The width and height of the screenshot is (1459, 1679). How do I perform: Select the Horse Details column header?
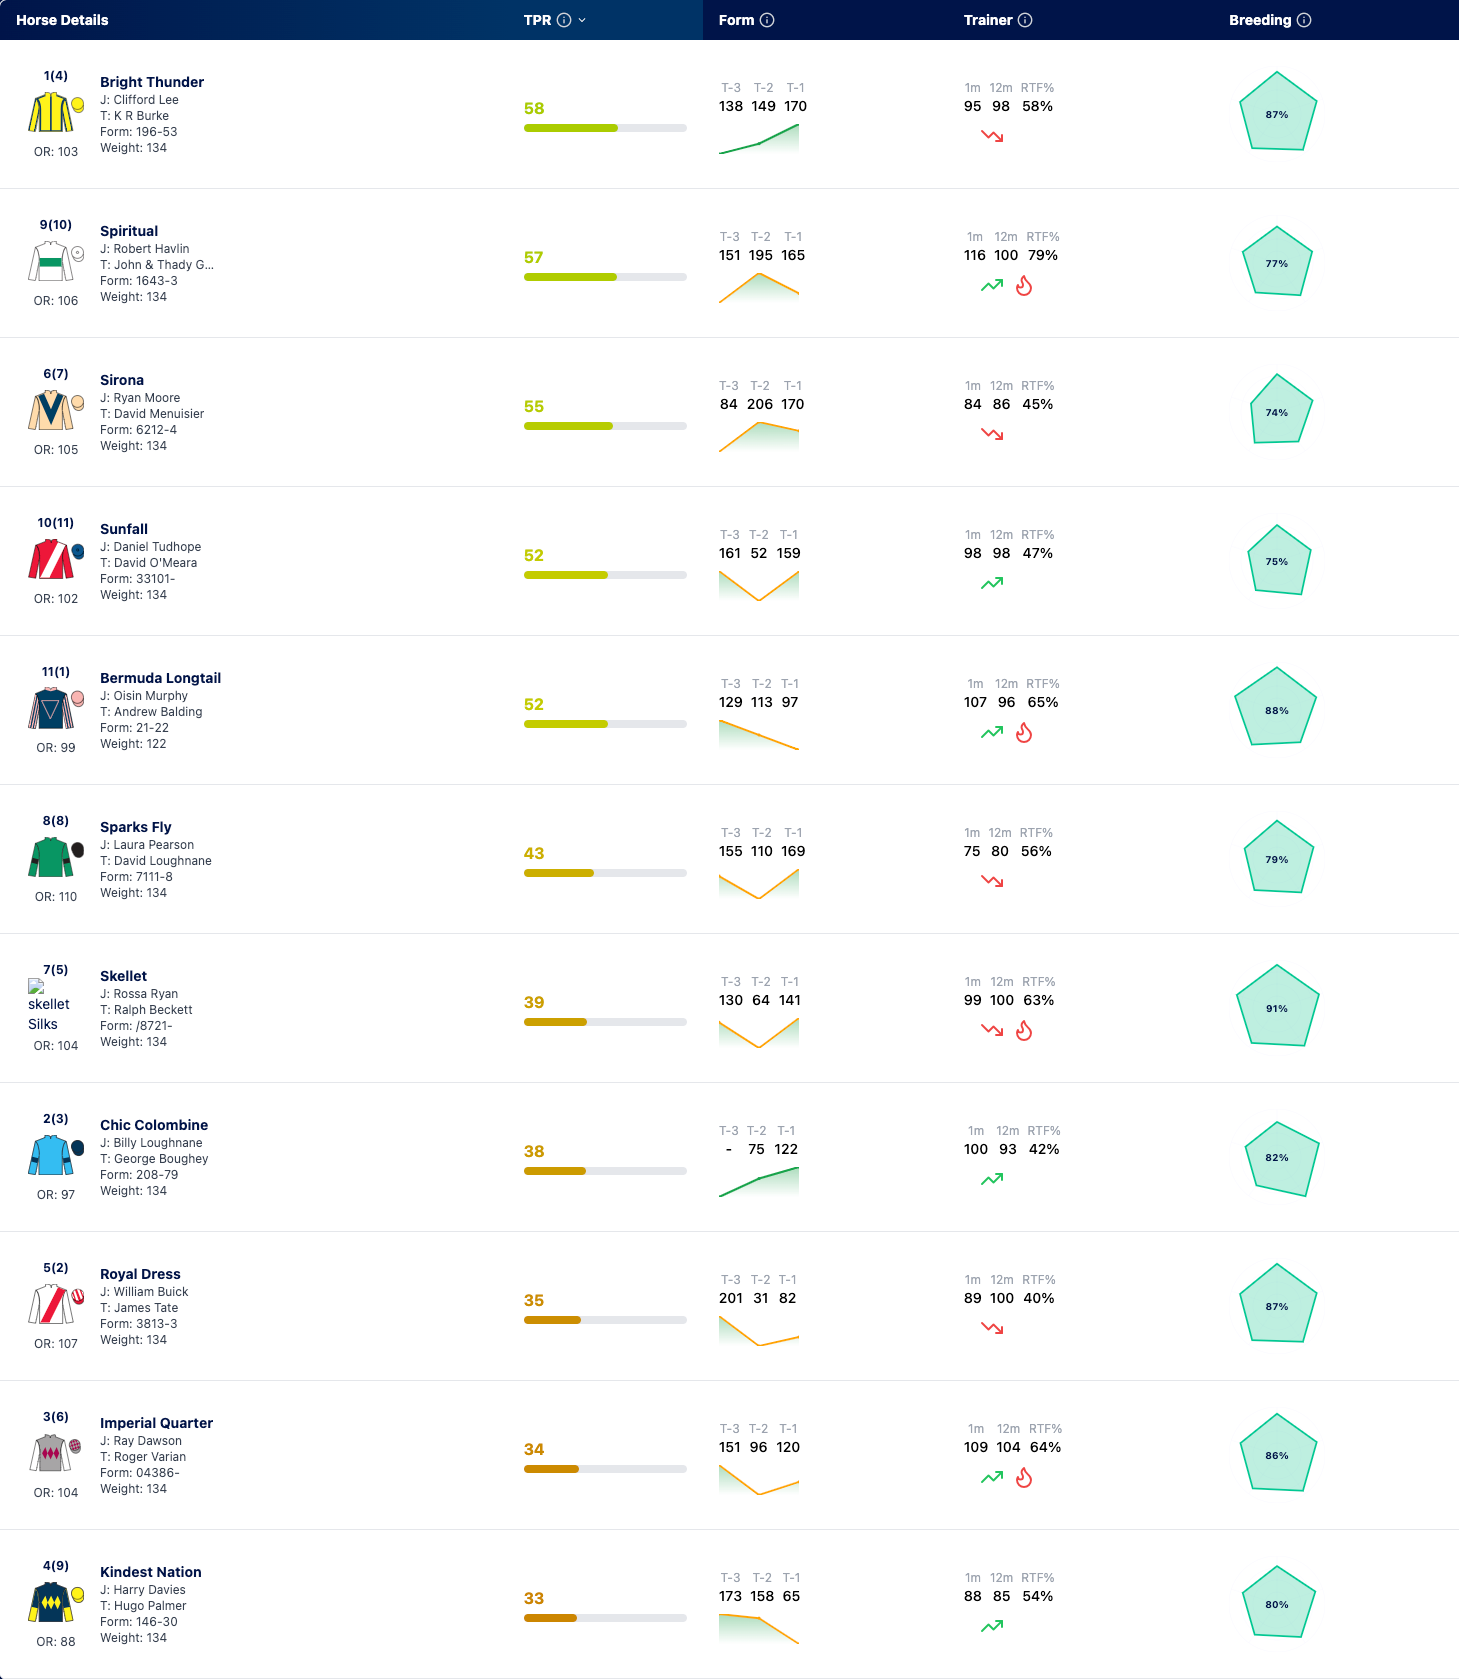62,20
